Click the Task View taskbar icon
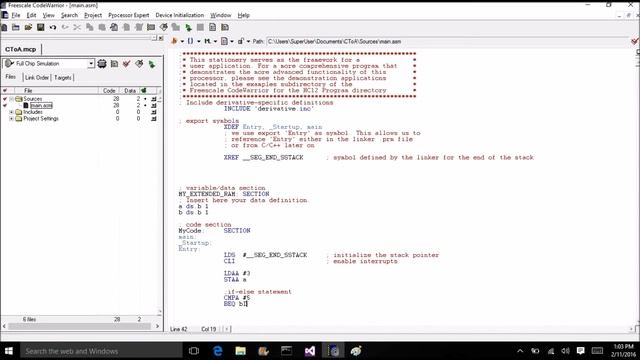Image resolution: width=640 pixels, height=360 pixels. tap(194, 351)
